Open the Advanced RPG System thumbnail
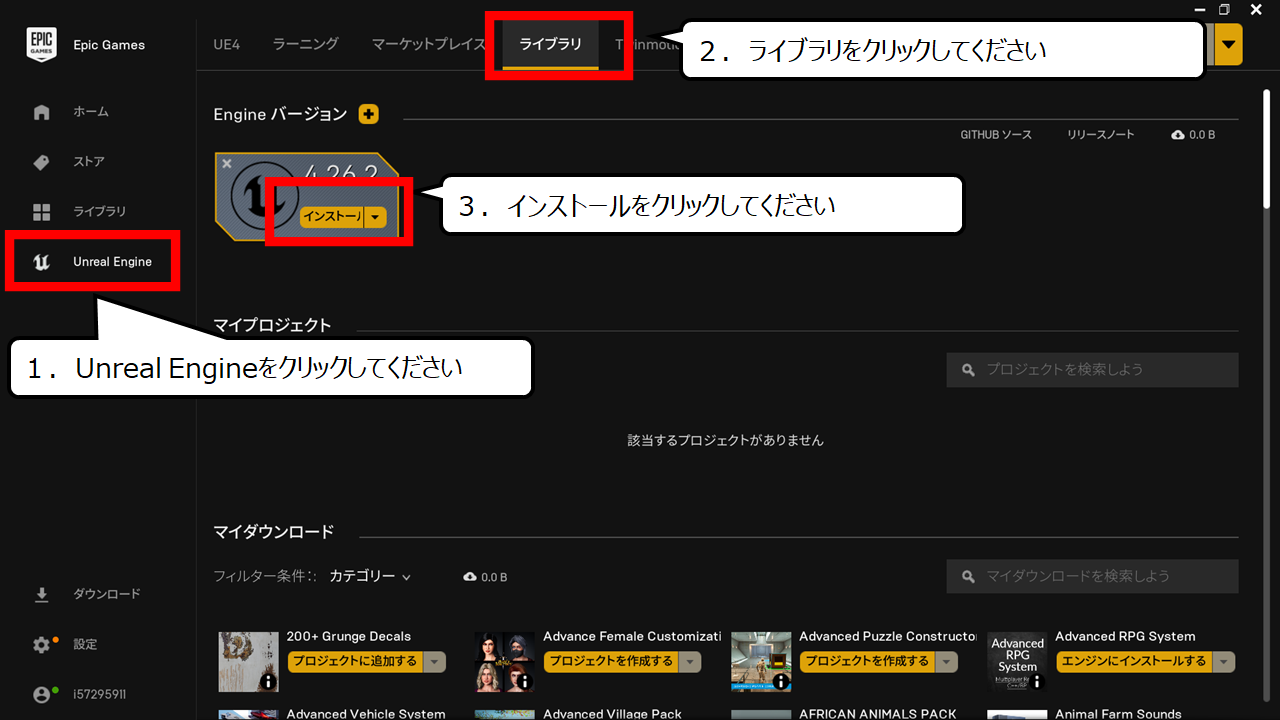 (1017, 662)
